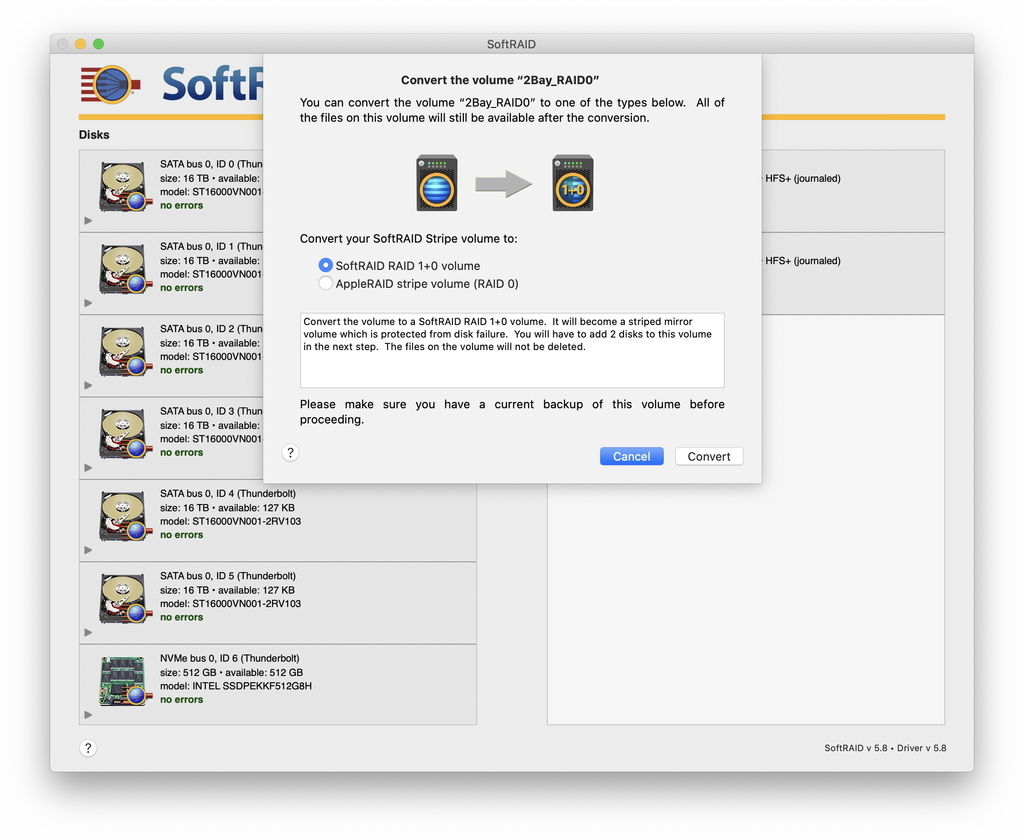Expand the SATA bus 0, ID 3 disk details

pos(88,468)
